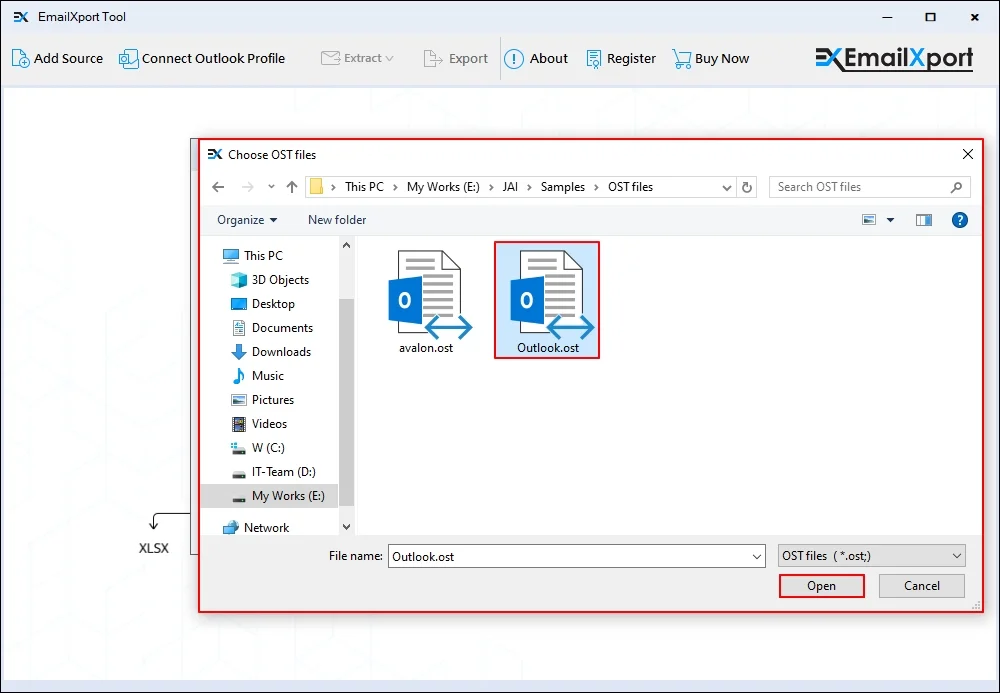1000x693 pixels.
Task: Open the File name history dropdown
Action: [x=756, y=556]
